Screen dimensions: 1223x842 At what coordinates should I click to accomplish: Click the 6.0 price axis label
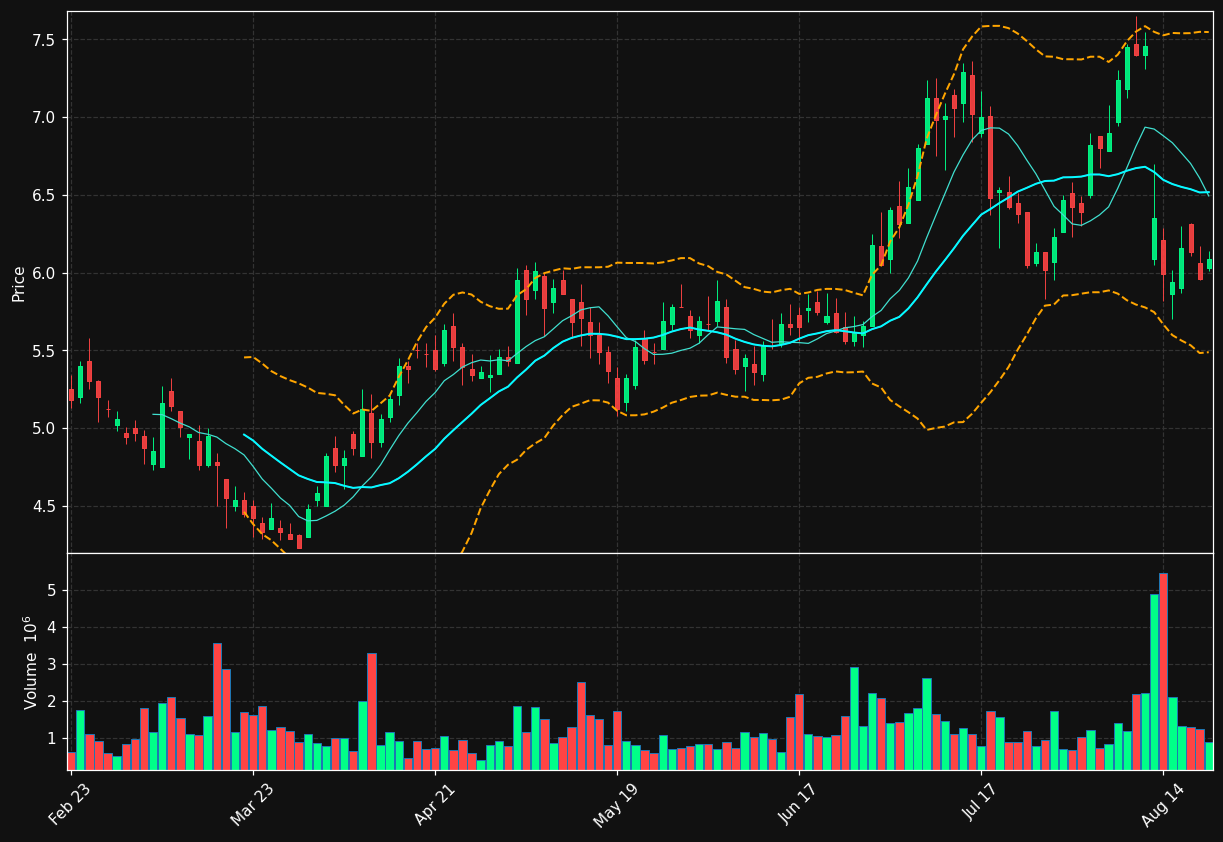coord(44,273)
